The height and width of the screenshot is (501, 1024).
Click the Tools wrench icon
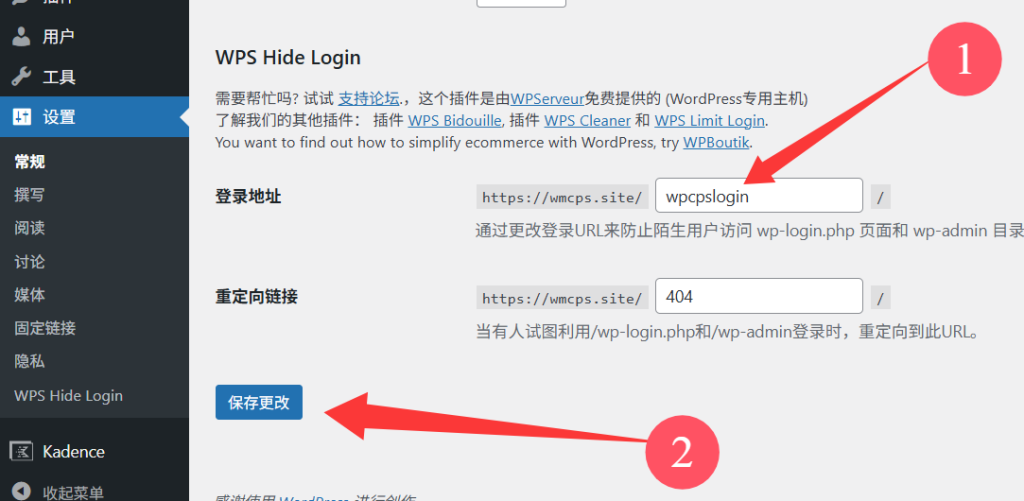[22, 77]
